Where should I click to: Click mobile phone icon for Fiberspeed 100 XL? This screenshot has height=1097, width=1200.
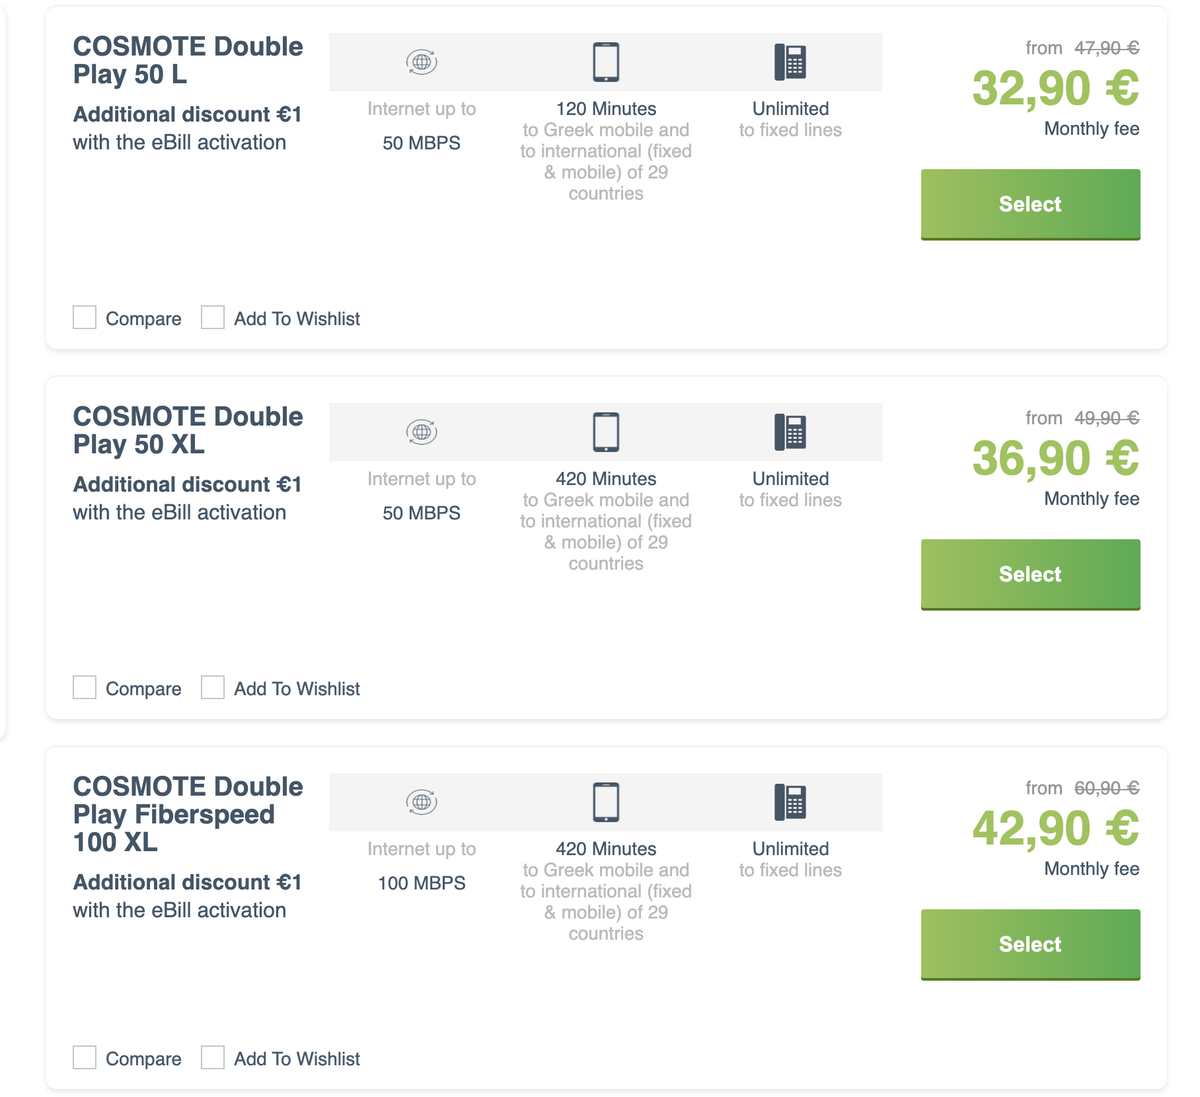tap(606, 802)
